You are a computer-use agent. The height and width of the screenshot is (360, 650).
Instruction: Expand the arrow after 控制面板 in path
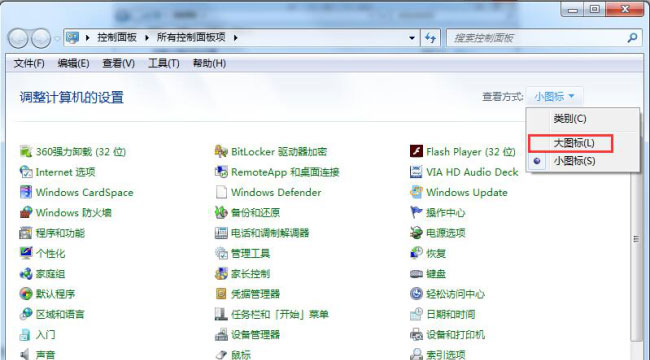point(147,38)
